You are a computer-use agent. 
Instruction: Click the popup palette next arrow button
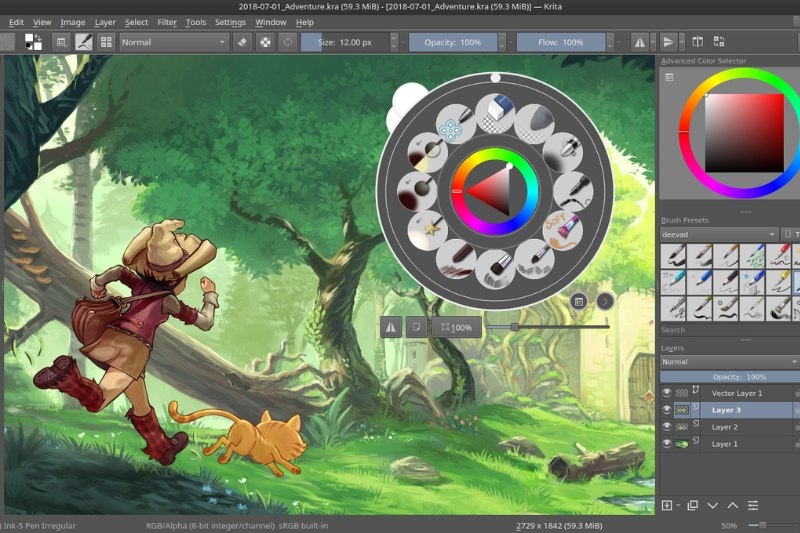coord(605,302)
